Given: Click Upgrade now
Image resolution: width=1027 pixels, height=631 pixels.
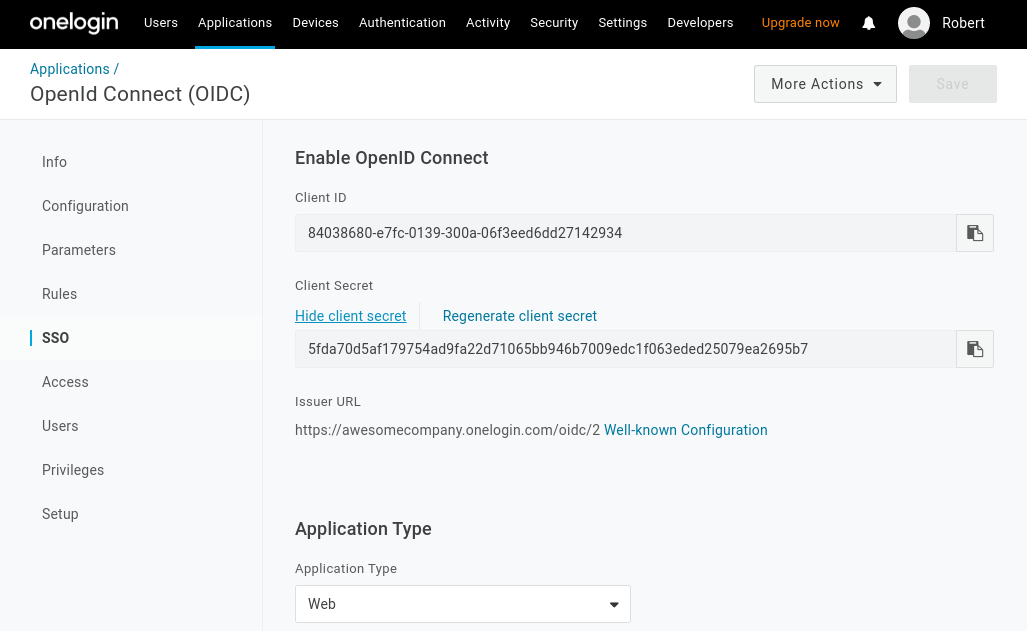Looking at the screenshot, I should pyautogui.click(x=800, y=23).
